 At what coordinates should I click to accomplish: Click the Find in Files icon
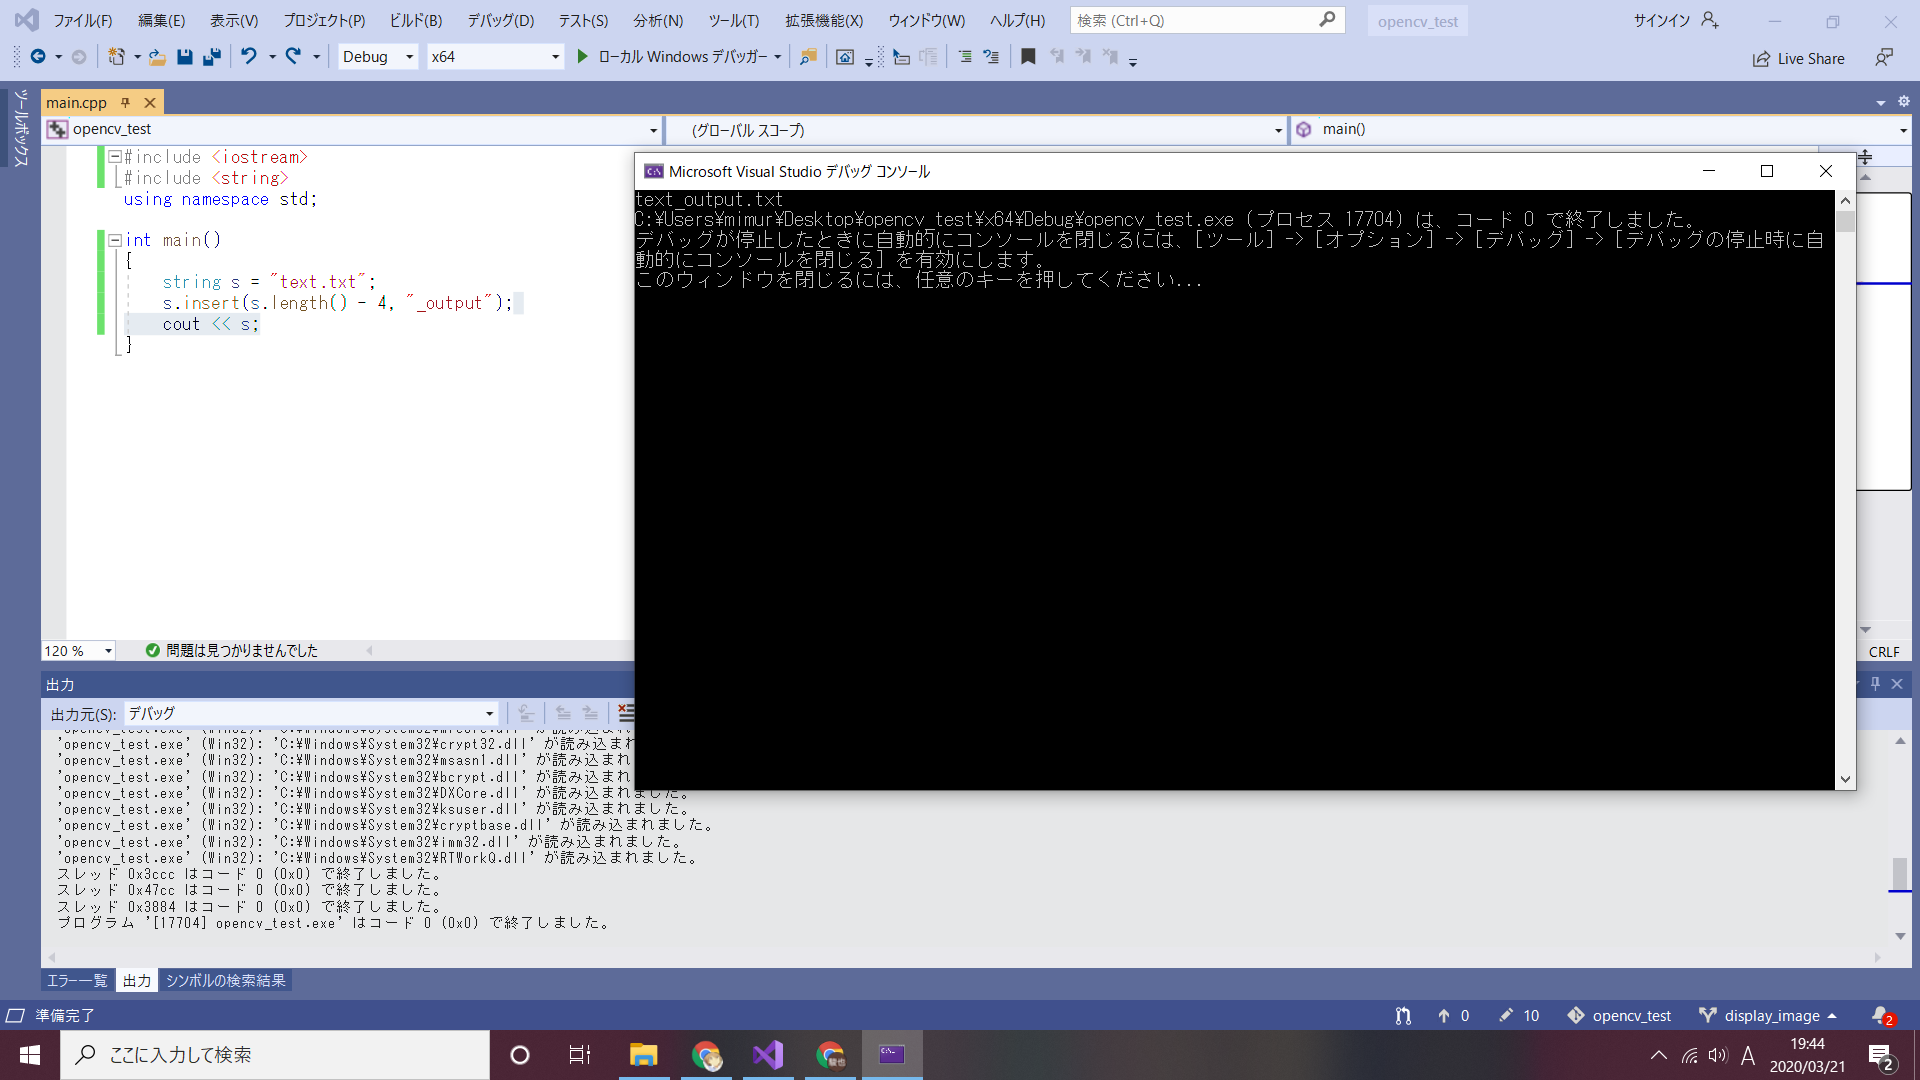[808, 57]
